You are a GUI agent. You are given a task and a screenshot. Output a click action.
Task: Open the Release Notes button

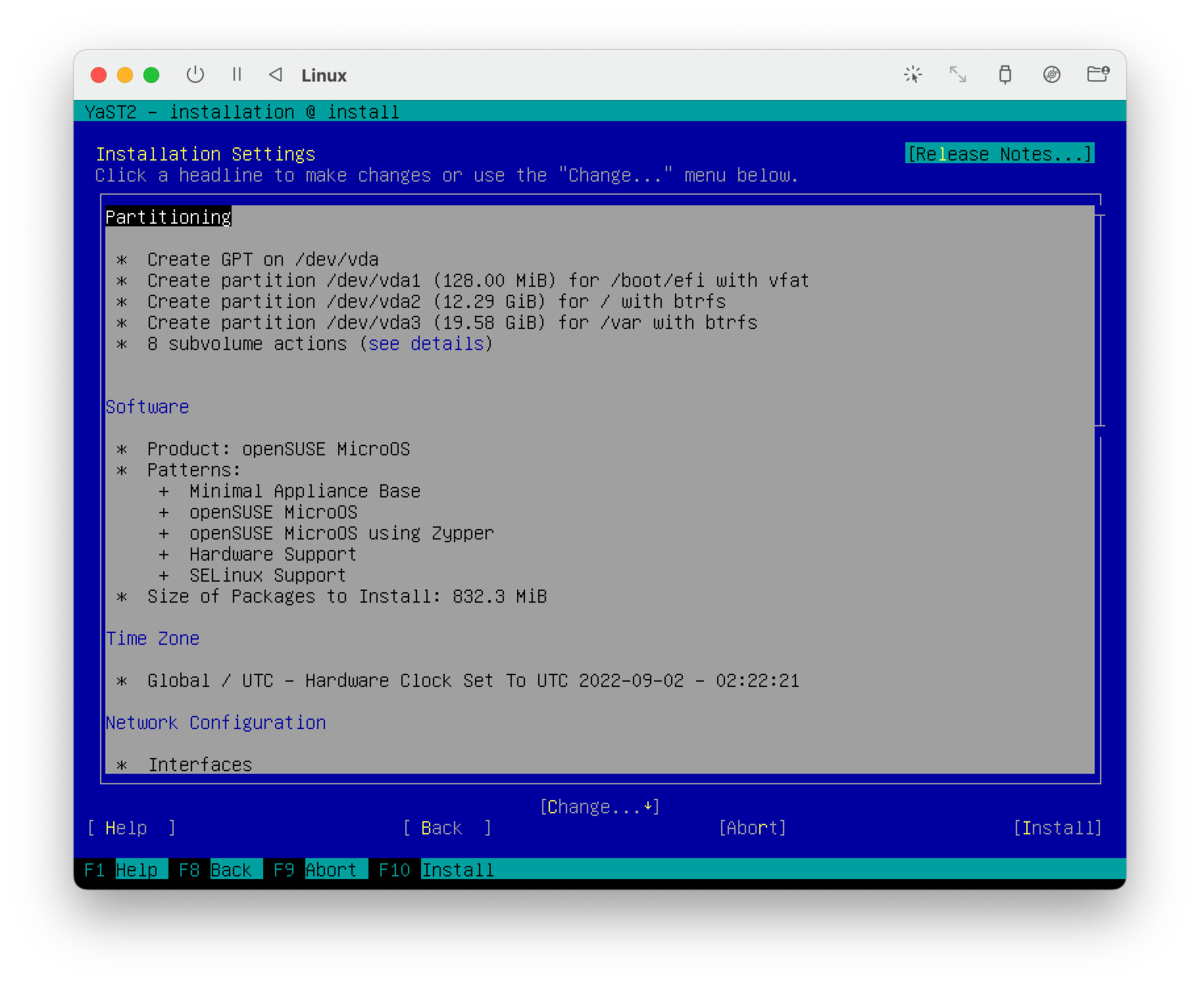point(1000,154)
